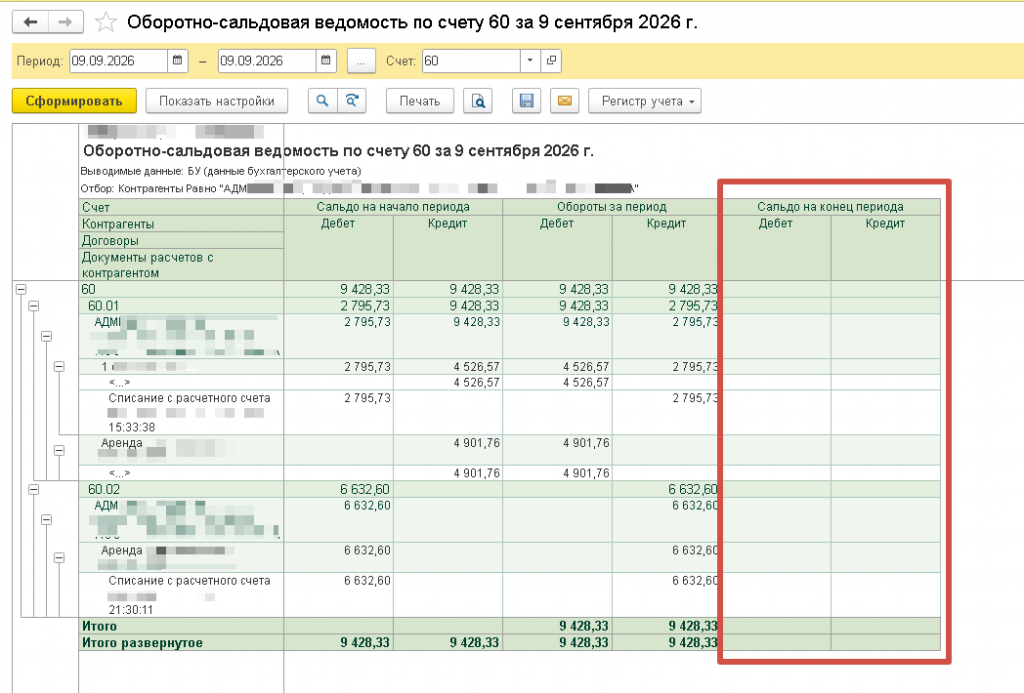The width and height of the screenshot is (1024, 693).
Task: Click the ellipsis period selection button
Action: coord(360,61)
